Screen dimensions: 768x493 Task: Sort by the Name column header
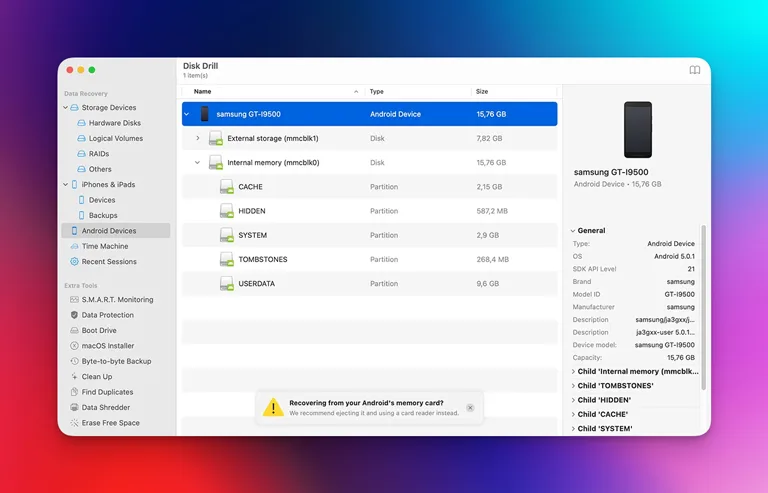pyautogui.click(x=273, y=92)
